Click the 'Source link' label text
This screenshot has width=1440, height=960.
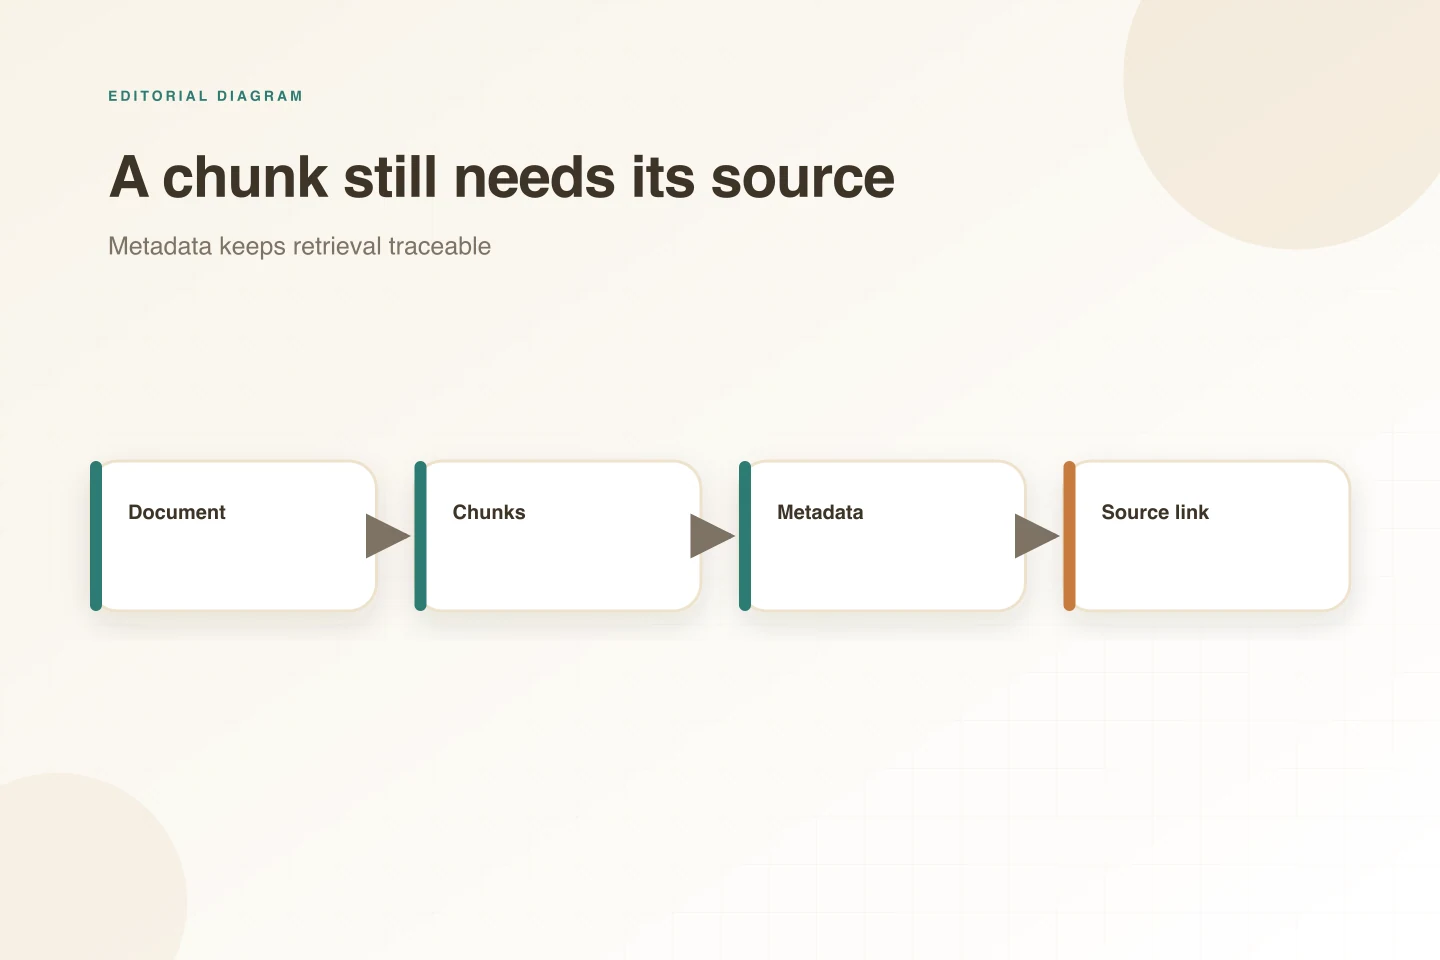click(x=1155, y=512)
